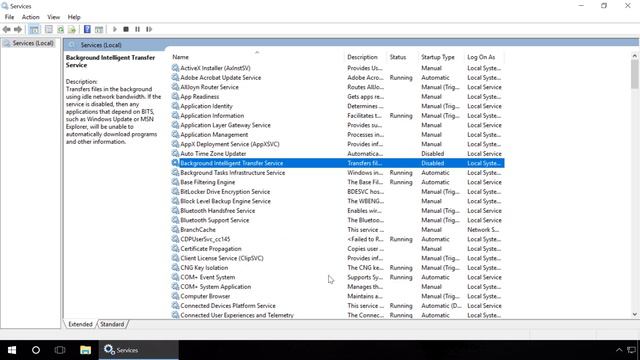This screenshot has height=360, width=640.
Task: Select Base Filtering Engine service
Action: tap(207, 182)
